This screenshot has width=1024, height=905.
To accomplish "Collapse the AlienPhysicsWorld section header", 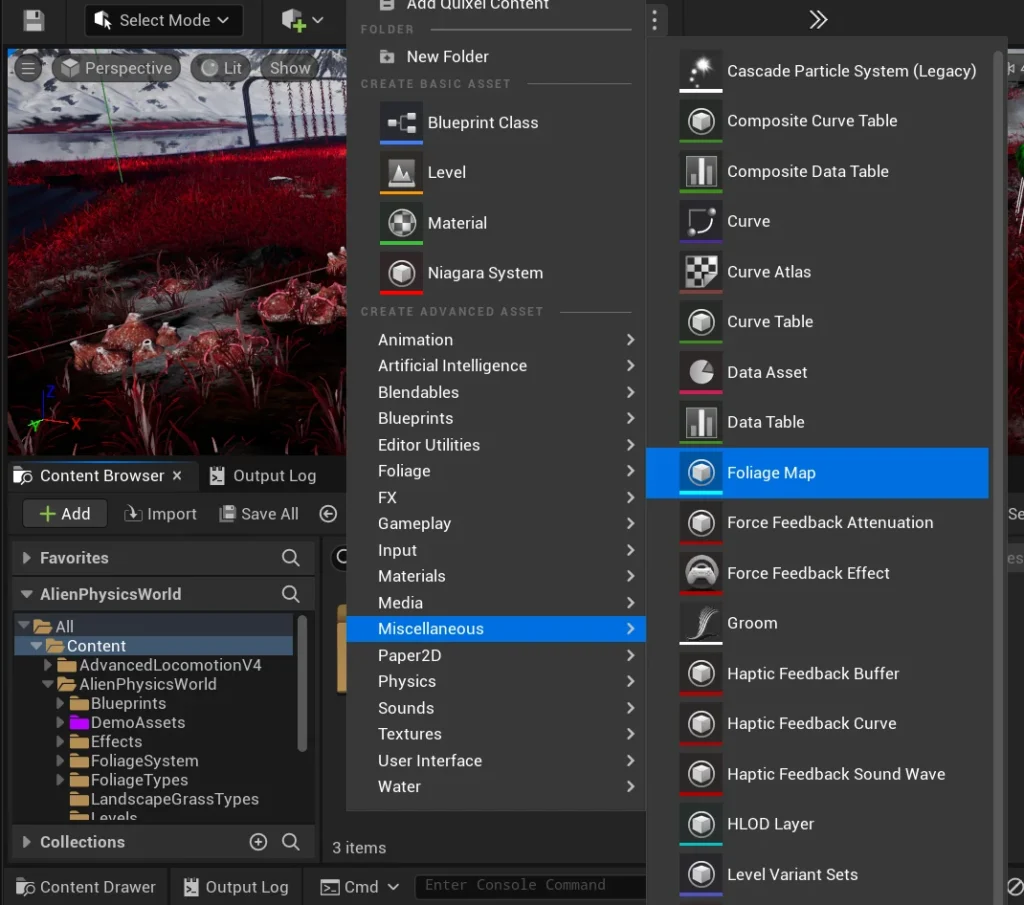I will tap(27, 594).
